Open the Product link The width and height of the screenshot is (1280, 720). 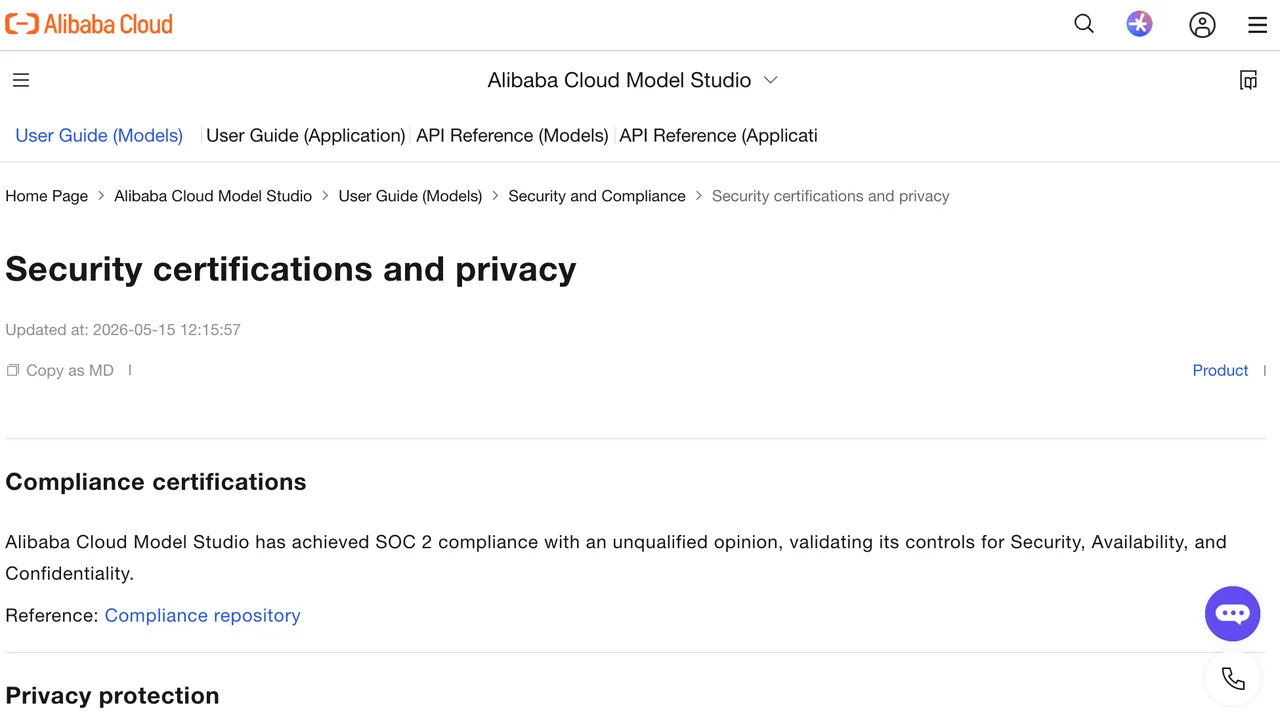[x=1220, y=370]
